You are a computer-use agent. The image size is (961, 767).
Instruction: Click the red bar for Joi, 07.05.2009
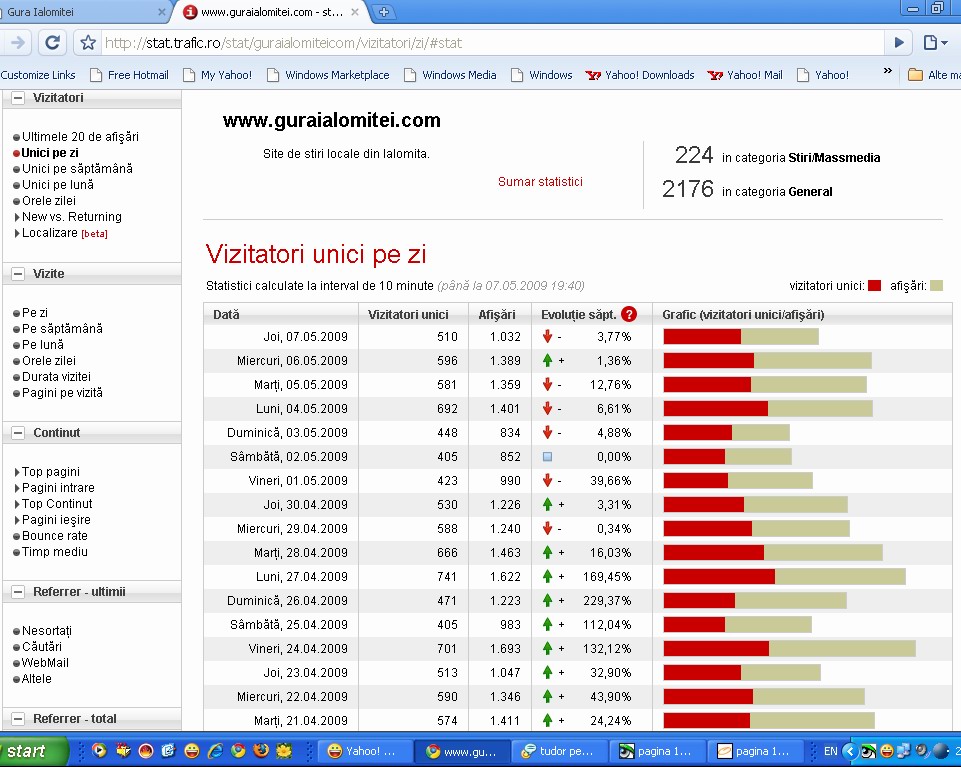pyautogui.click(x=702, y=337)
